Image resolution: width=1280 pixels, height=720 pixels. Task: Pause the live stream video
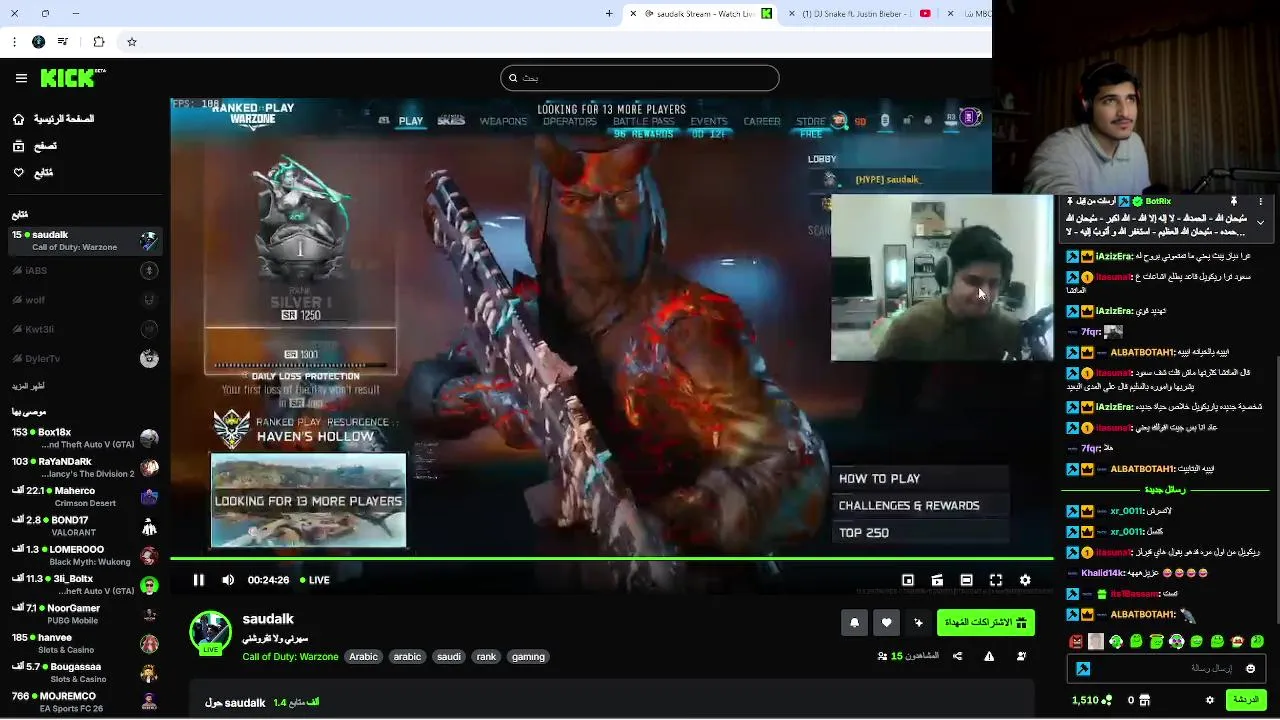click(198, 580)
